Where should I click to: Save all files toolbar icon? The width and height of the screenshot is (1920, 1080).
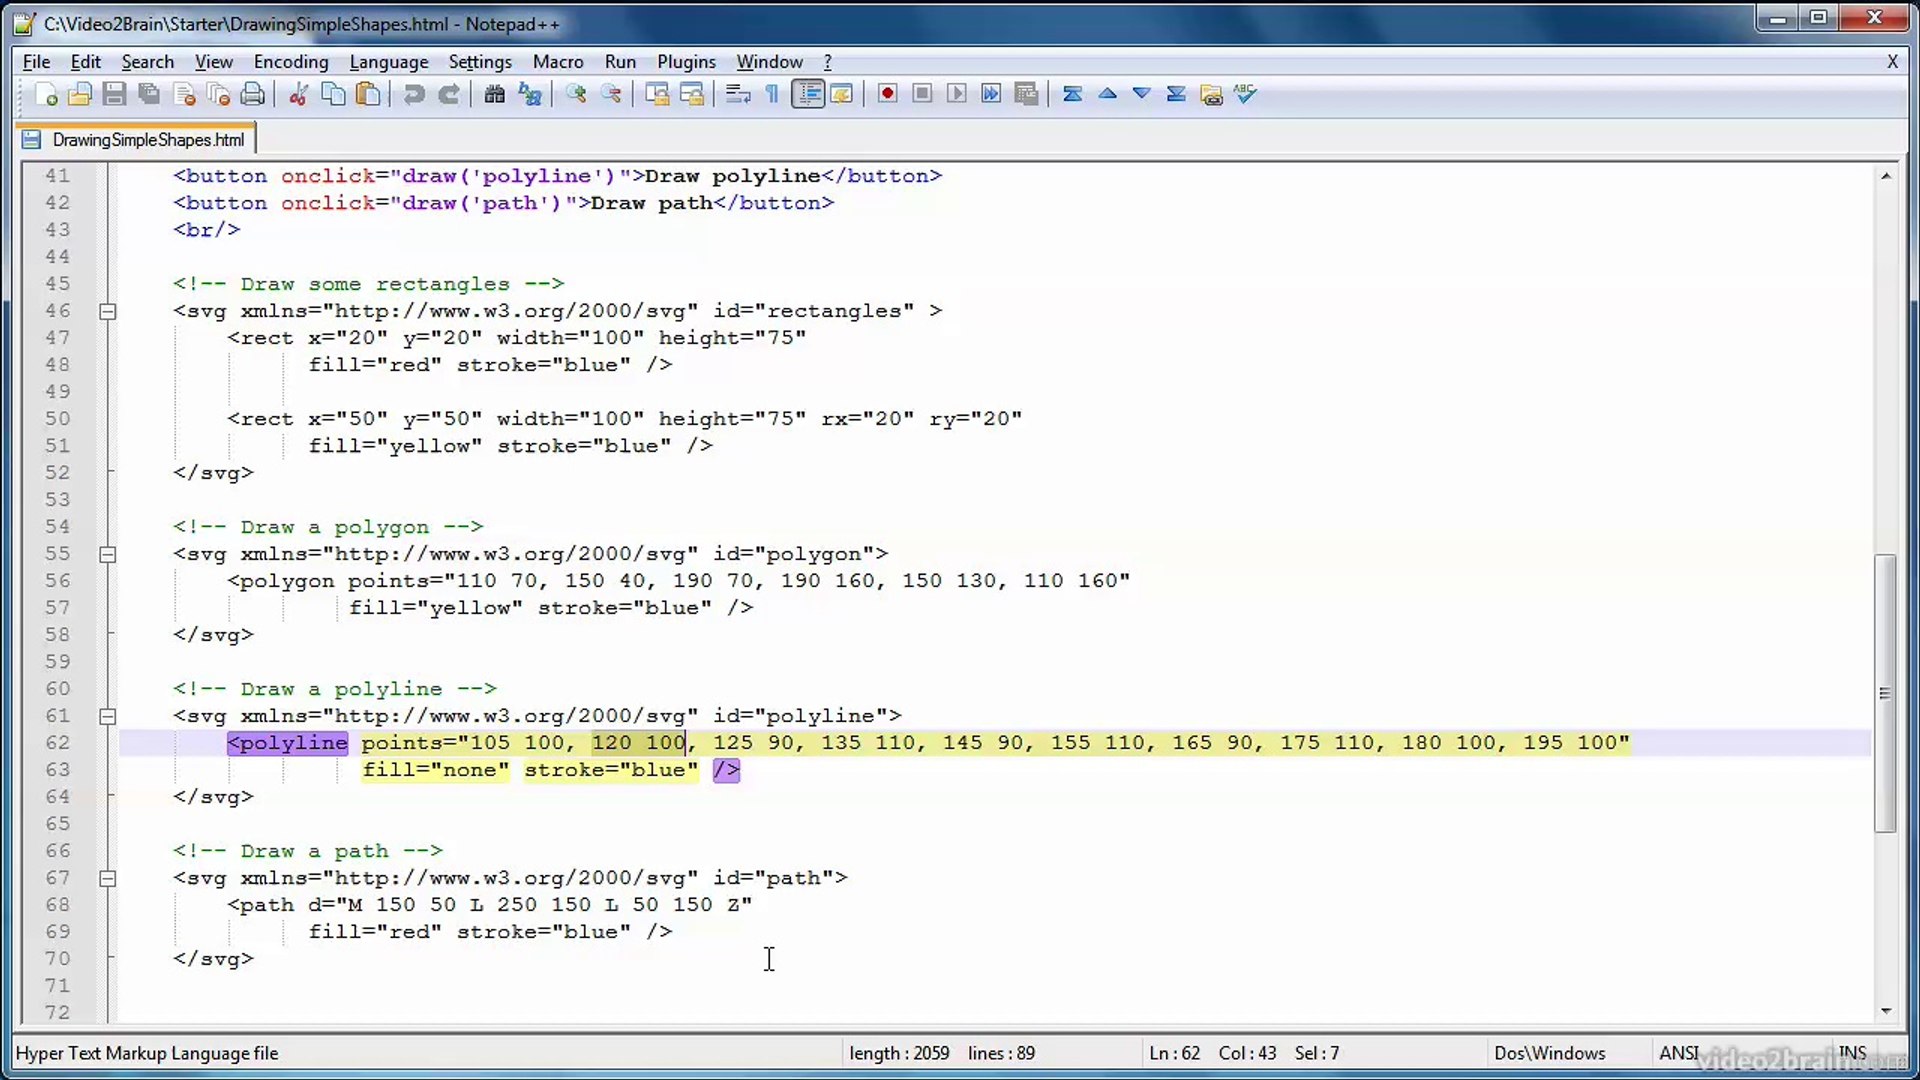[149, 94]
